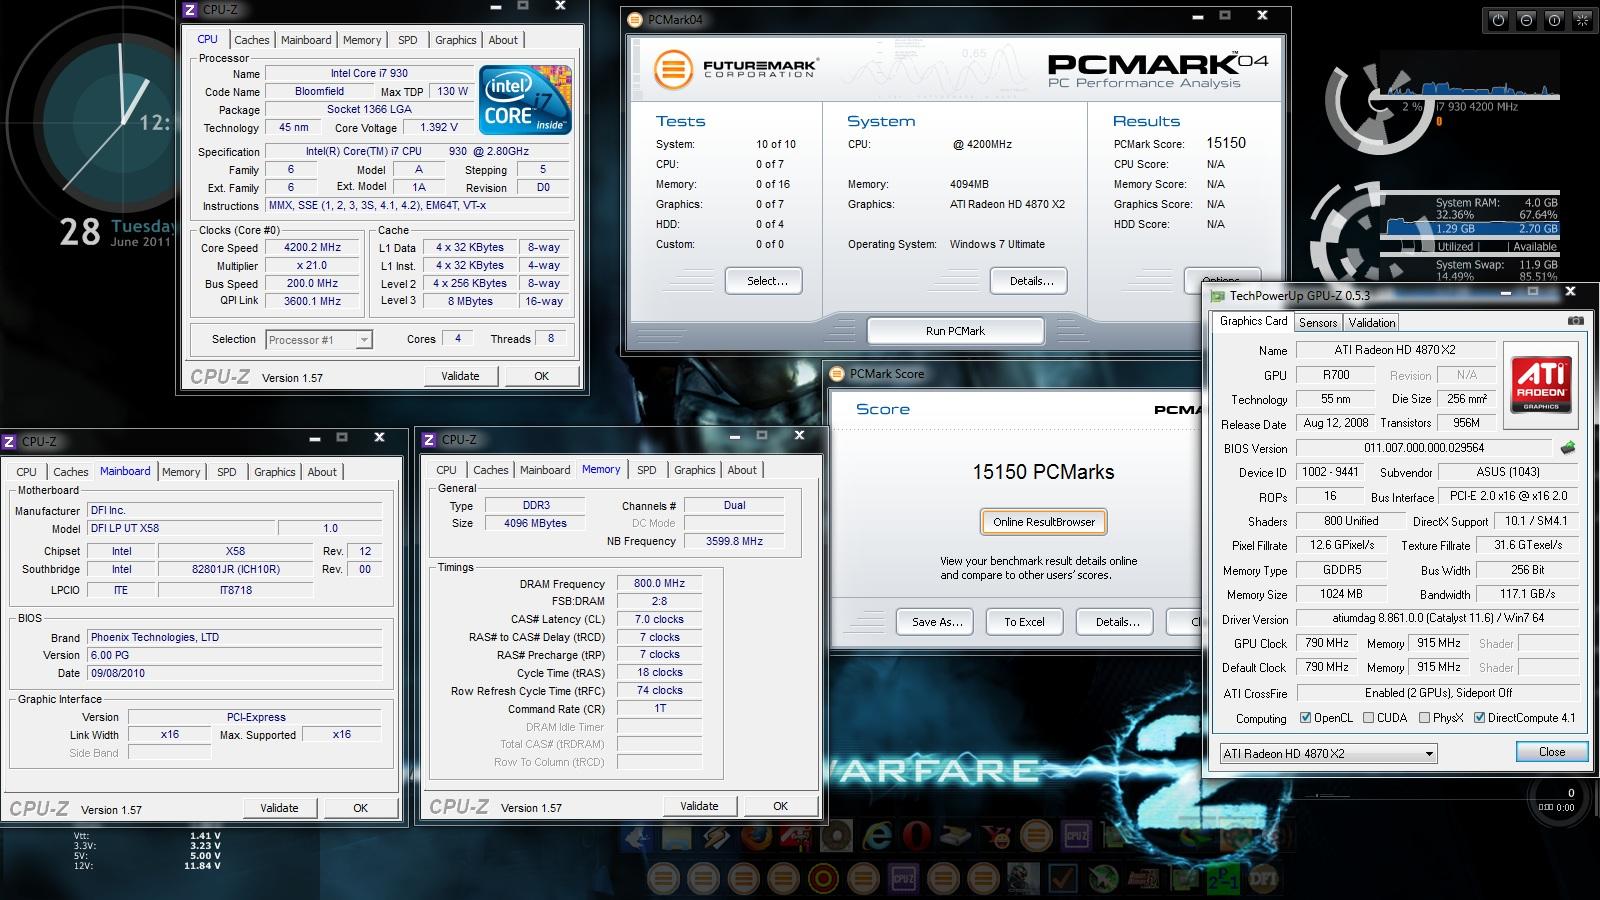Click the PCMark Score window title icon
The height and width of the screenshot is (900, 1600).
pyautogui.click(x=837, y=374)
